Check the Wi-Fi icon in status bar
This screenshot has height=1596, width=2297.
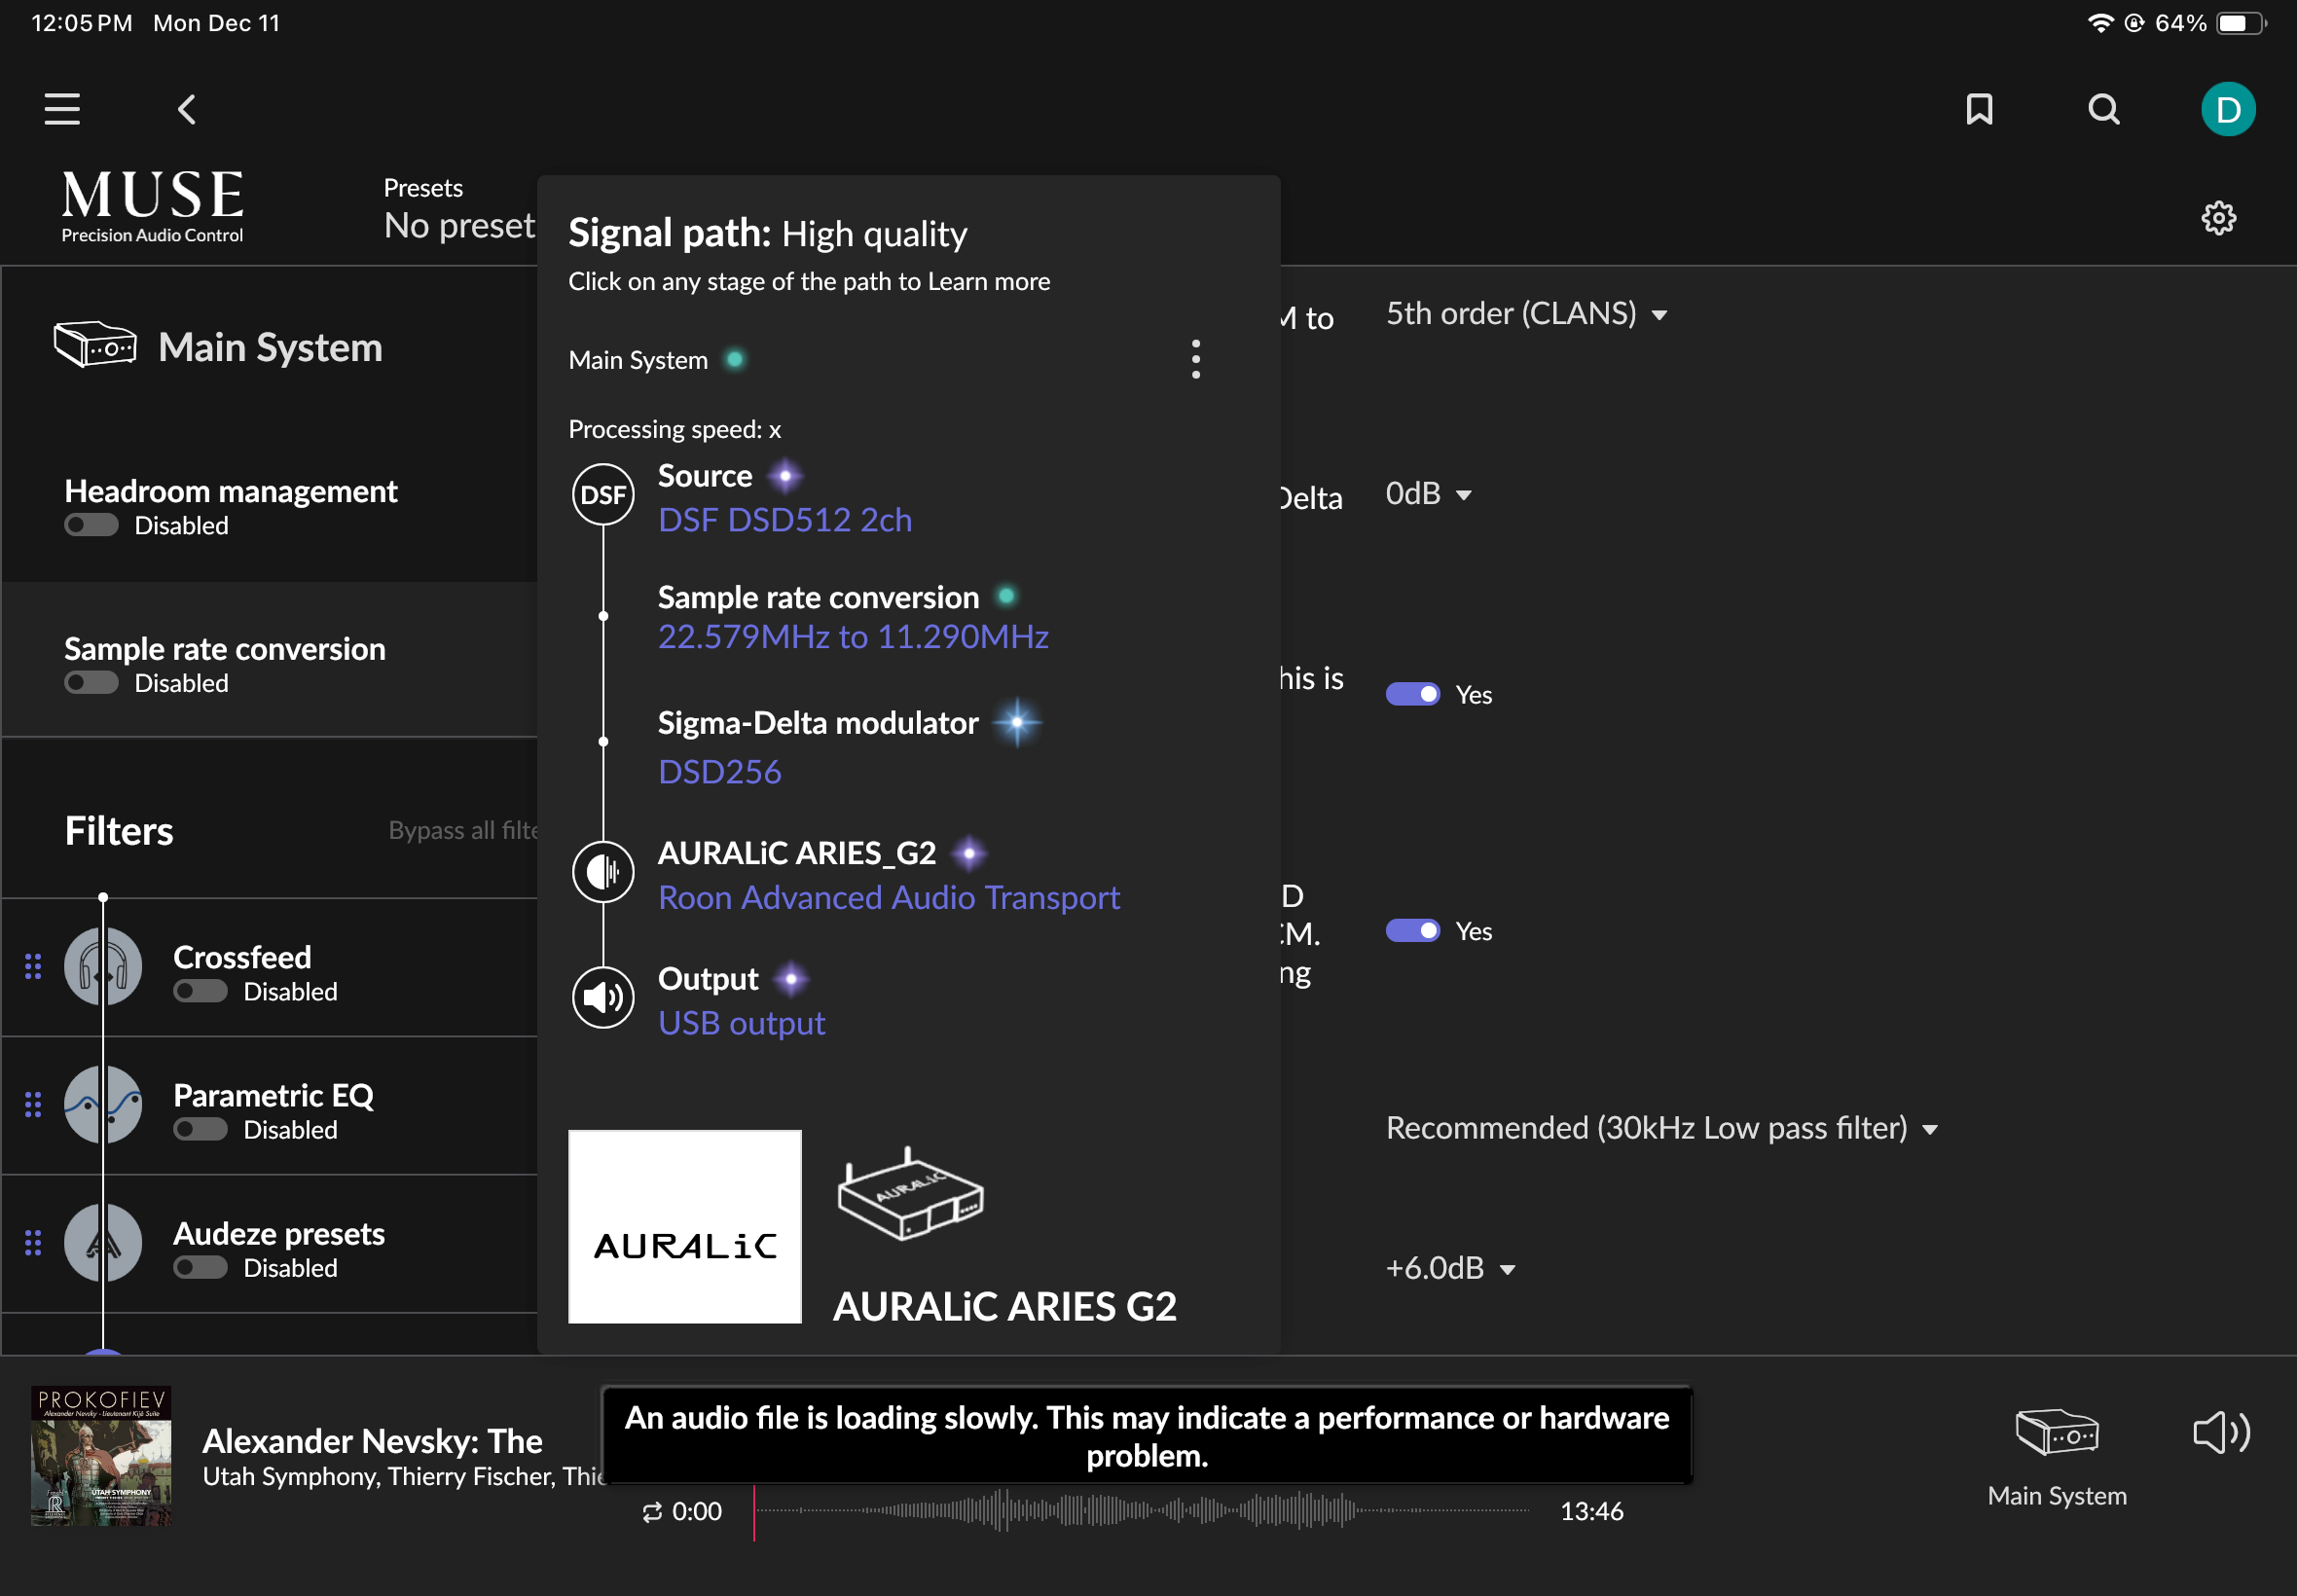2100,22
